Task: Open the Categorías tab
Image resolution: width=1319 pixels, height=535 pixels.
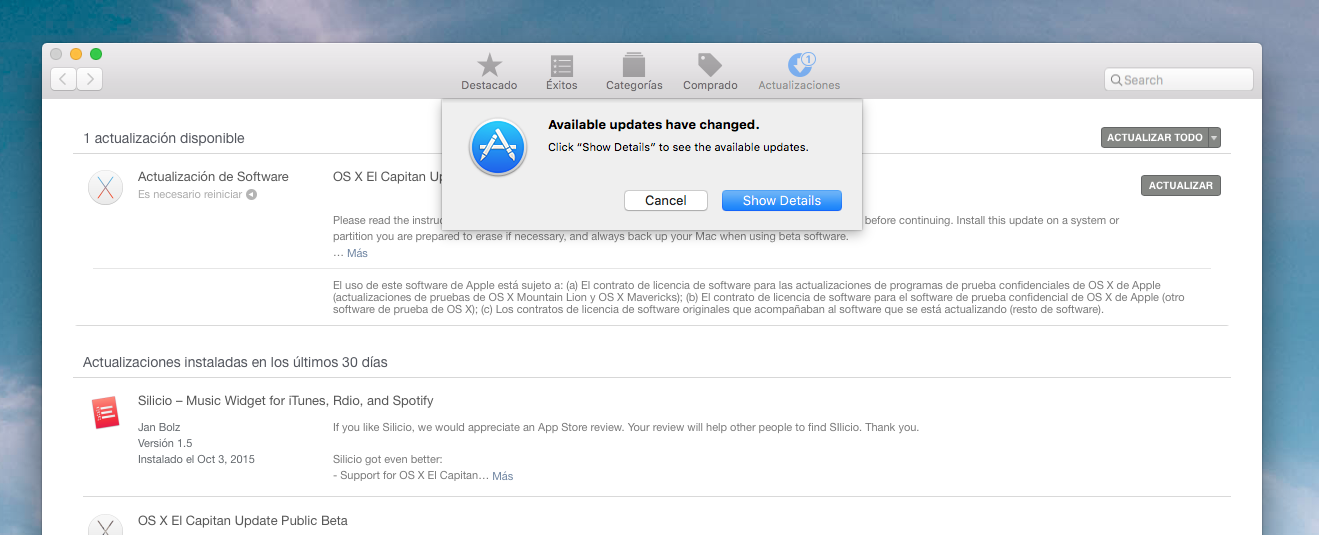Action: coord(634,72)
